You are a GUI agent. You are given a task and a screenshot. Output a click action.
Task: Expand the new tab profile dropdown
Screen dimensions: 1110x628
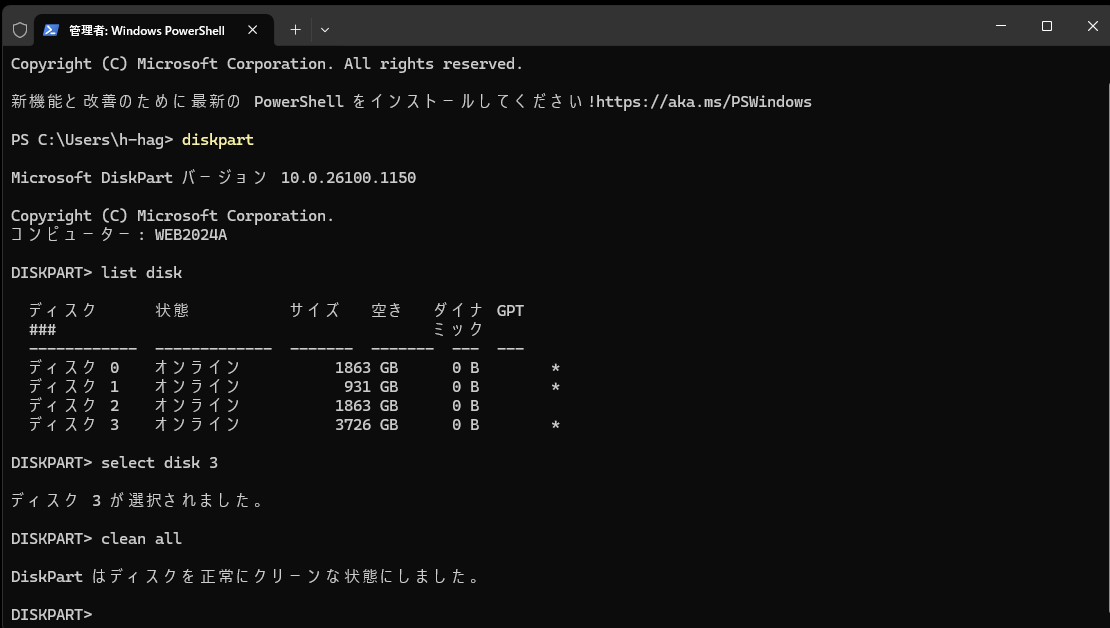(x=325, y=30)
